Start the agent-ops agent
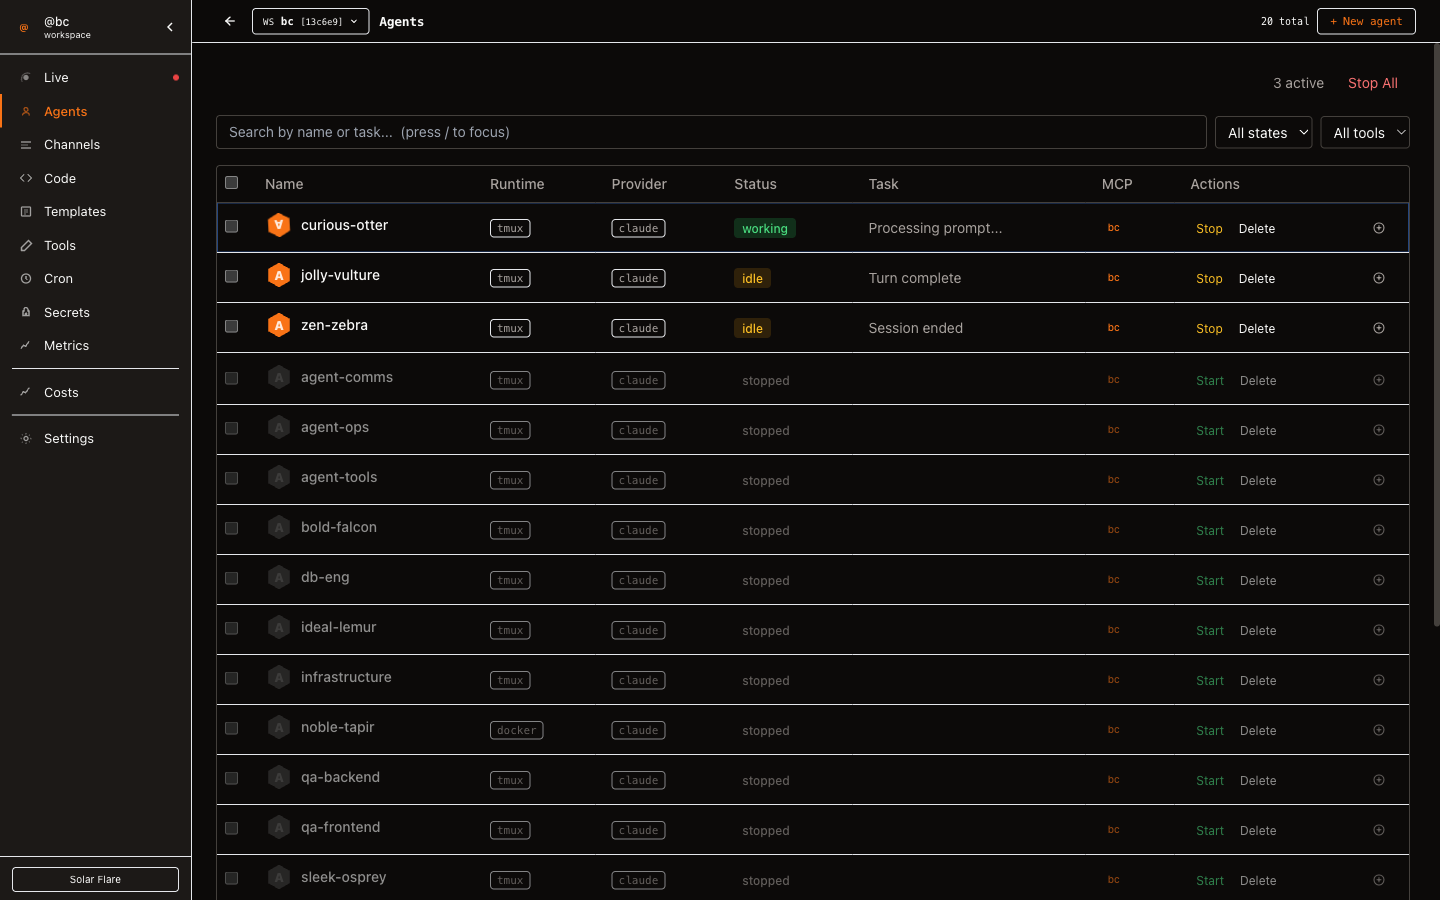This screenshot has width=1440, height=900. tap(1210, 430)
